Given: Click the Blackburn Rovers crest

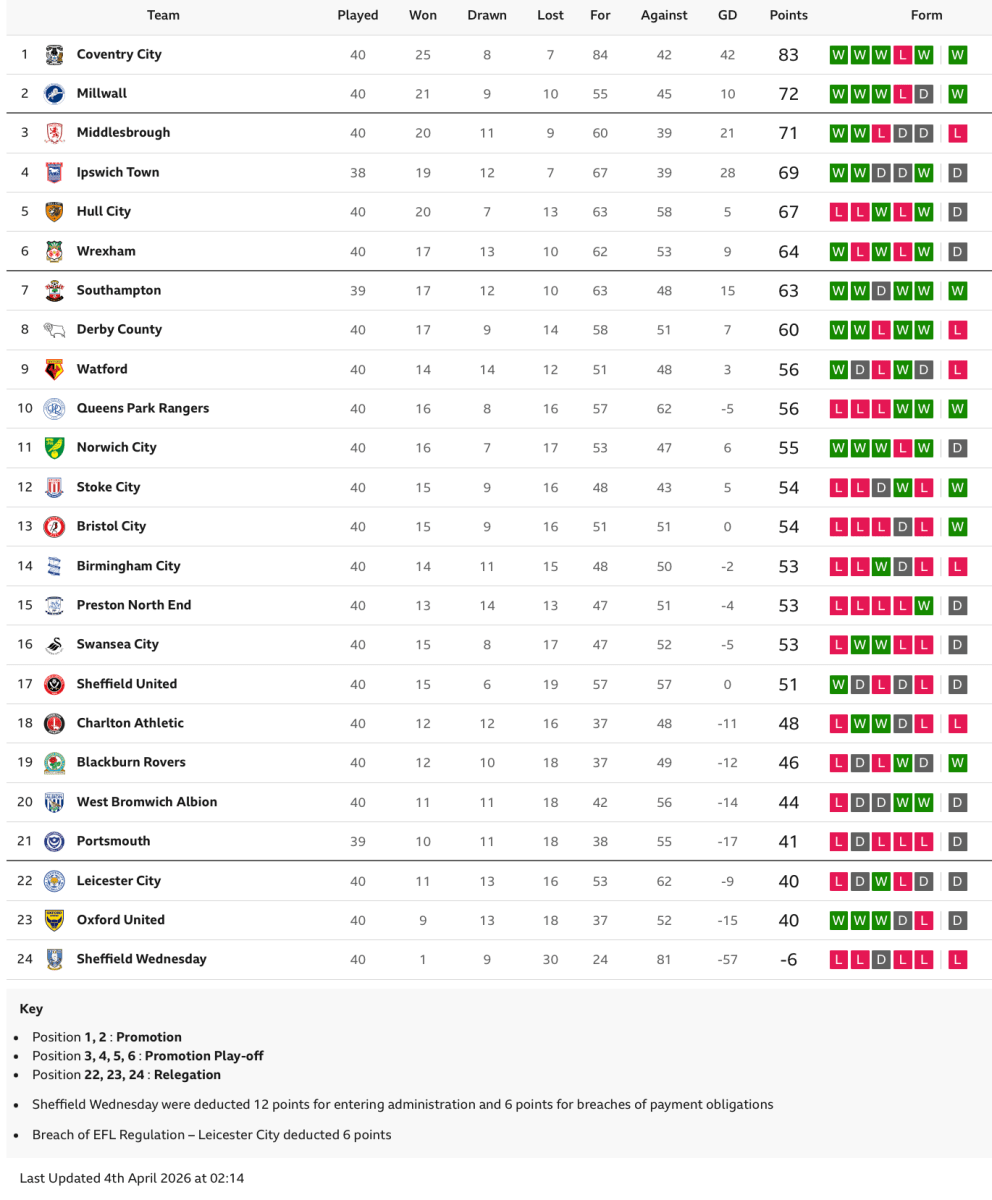Looking at the screenshot, I should pyautogui.click(x=55, y=763).
